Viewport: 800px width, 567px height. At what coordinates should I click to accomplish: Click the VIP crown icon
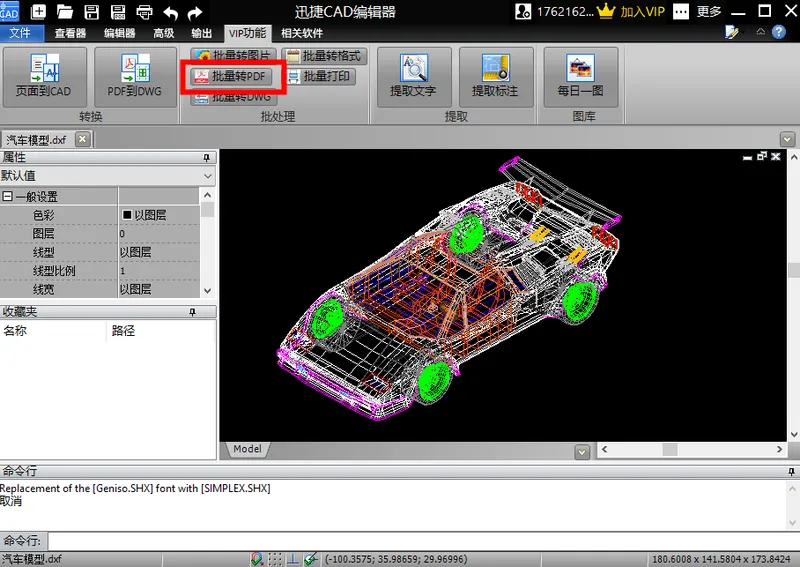(606, 11)
